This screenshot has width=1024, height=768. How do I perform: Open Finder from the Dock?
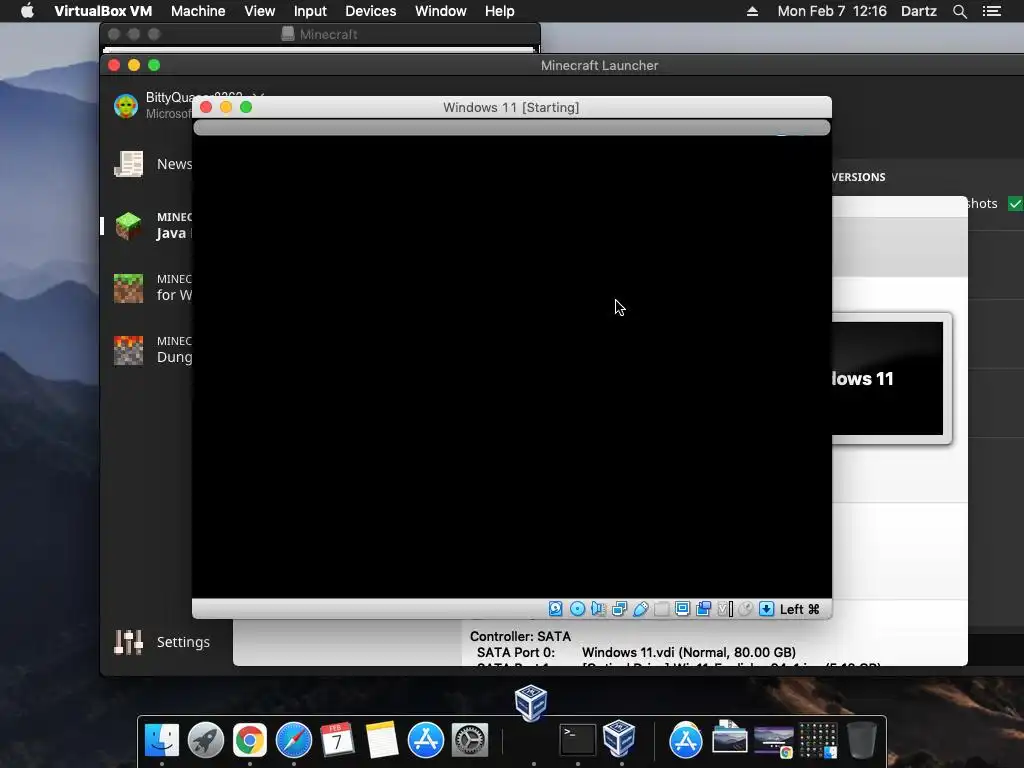161,740
